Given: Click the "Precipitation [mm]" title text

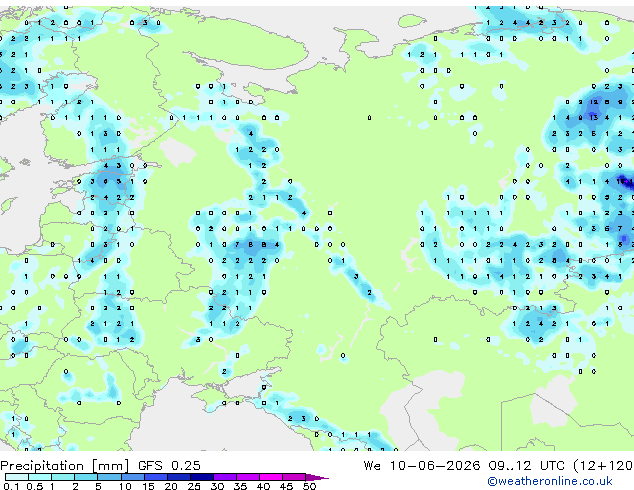Looking at the screenshot, I should pos(65,465).
